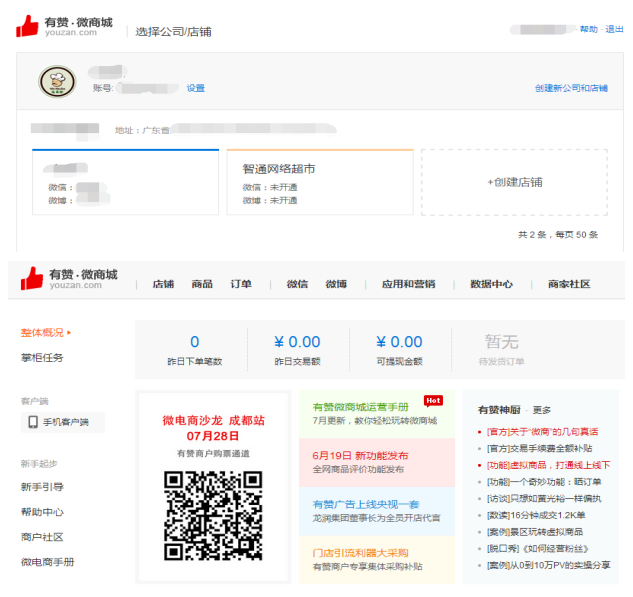The width and height of the screenshot is (633, 597).
Task: Click 退出 to log out
Action: pos(615,29)
